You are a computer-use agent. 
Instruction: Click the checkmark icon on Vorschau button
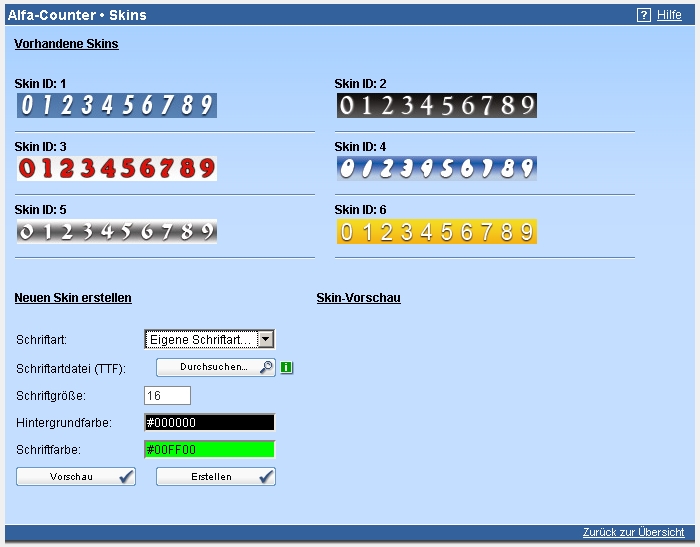coord(125,477)
